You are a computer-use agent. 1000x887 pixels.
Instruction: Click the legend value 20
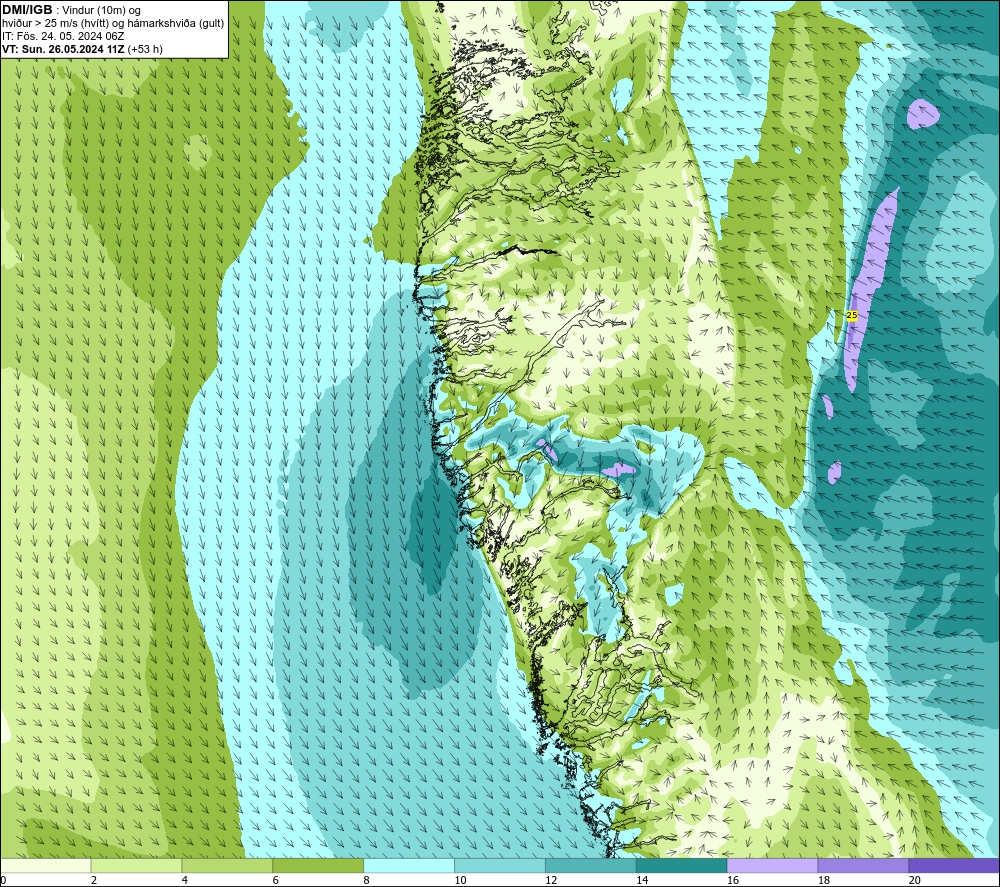coord(915,880)
